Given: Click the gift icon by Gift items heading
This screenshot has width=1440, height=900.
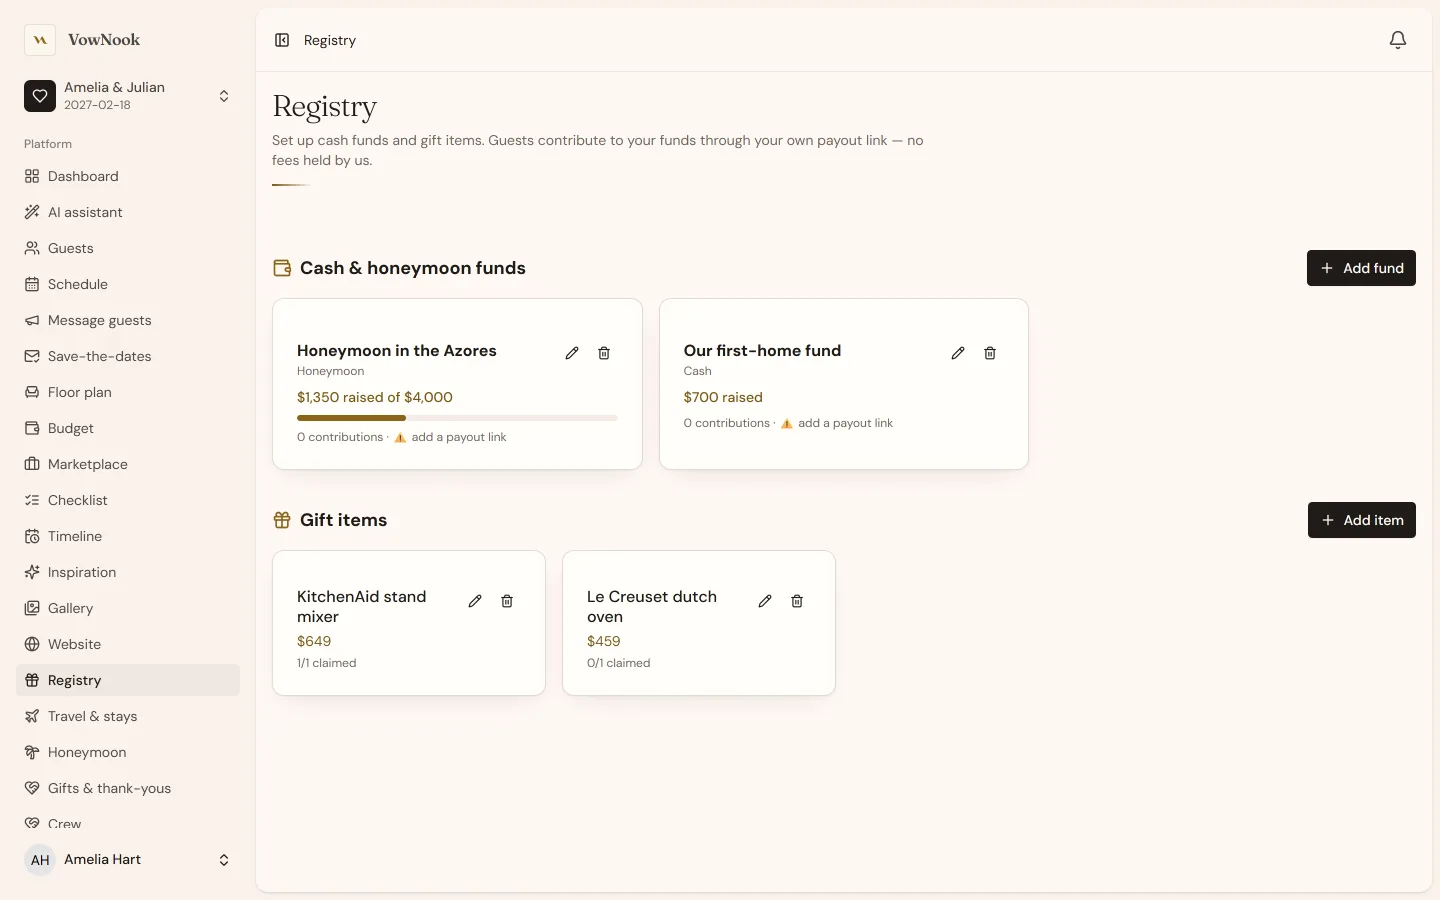Looking at the screenshot, I should click(x=282, y=520).
